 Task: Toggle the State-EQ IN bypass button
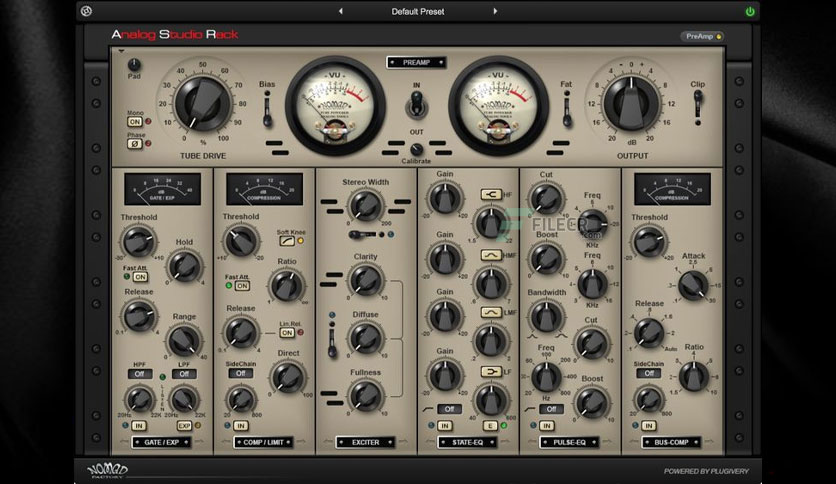445,426
